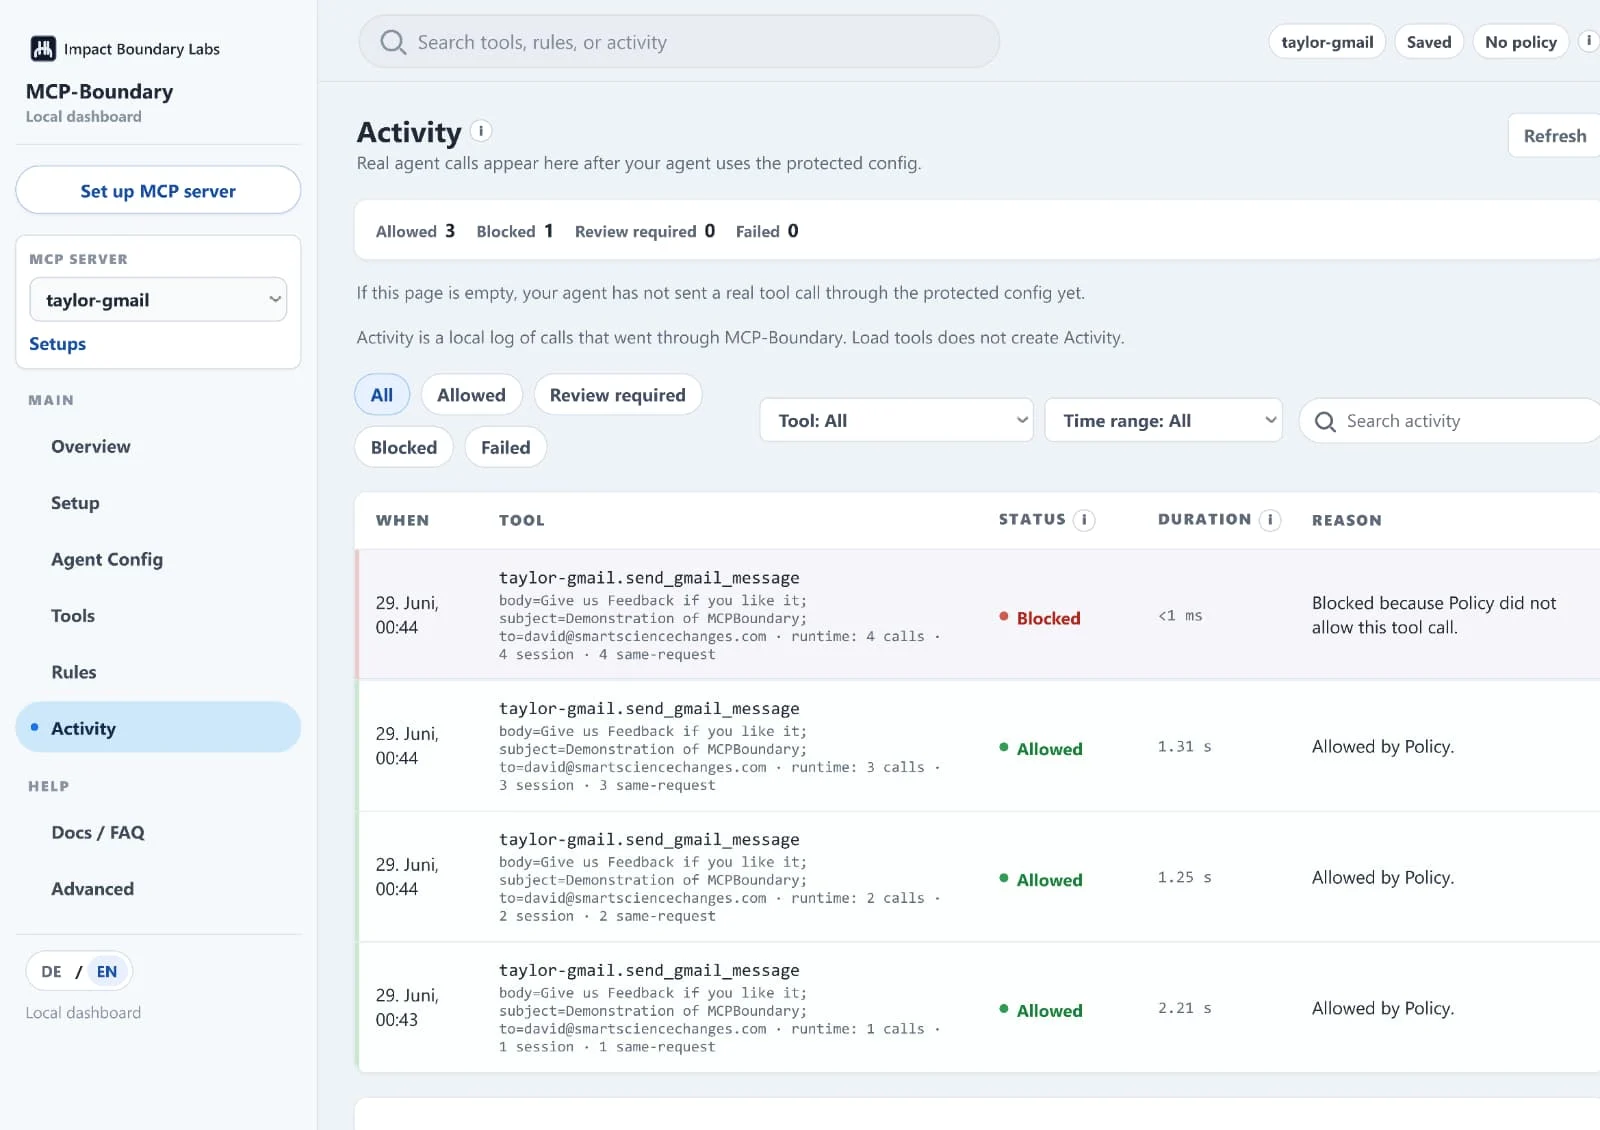Click the Saved pill in top bar
The image size is (1600, 1130).
[1429, 42]
